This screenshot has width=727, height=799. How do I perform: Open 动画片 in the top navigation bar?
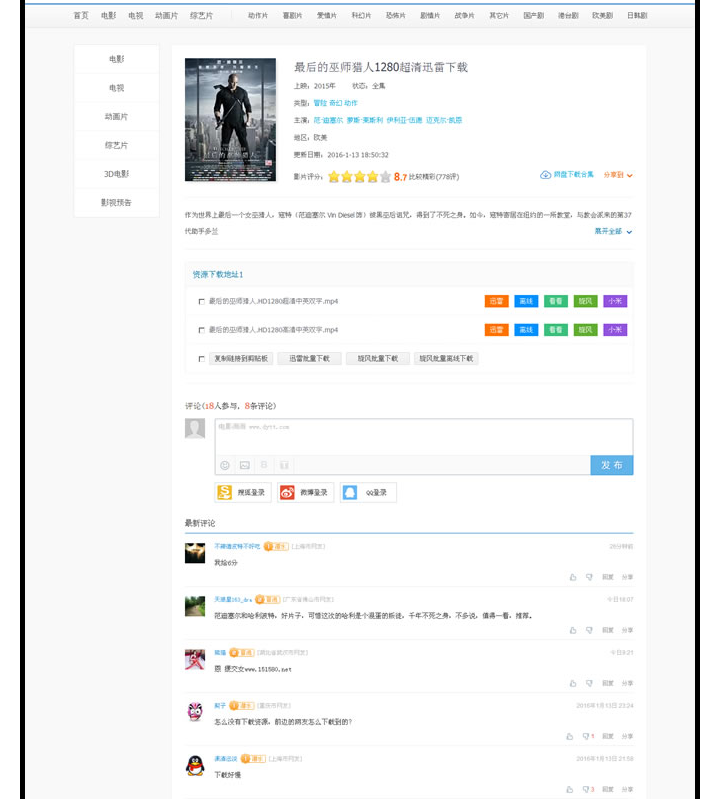[x=166, y=16]
